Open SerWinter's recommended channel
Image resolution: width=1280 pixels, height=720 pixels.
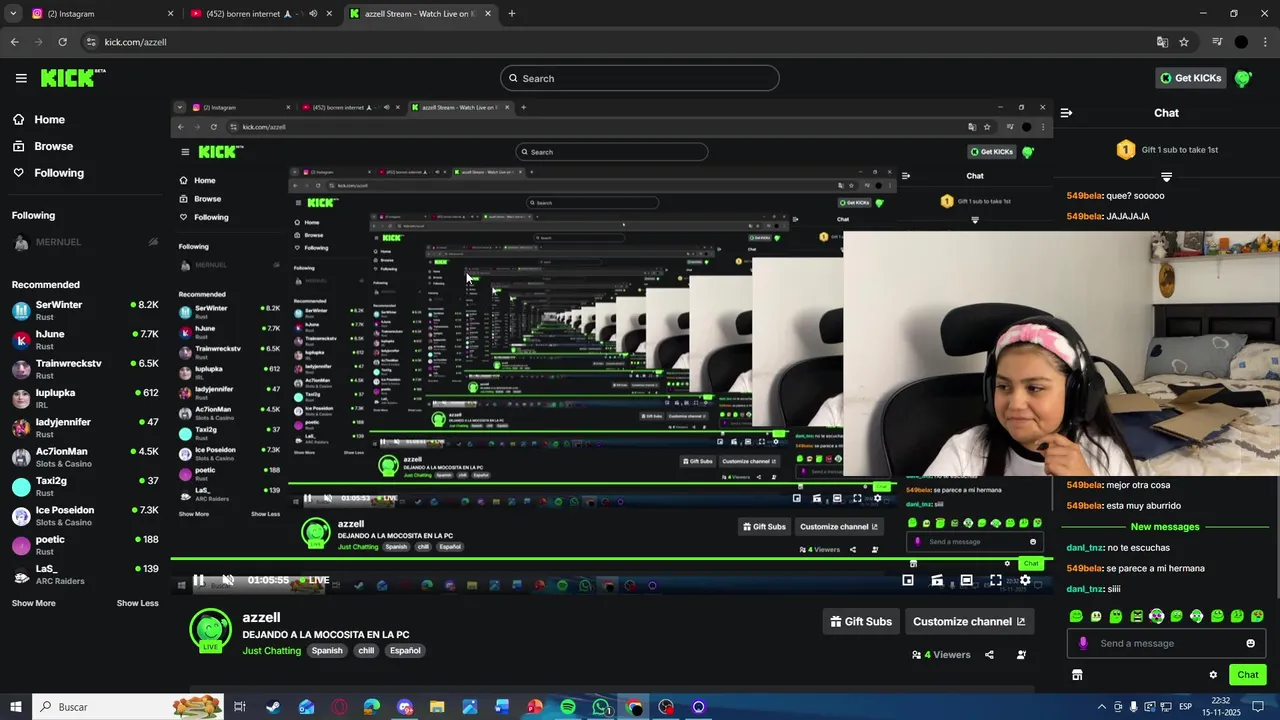pyautogui.click(x=85, y=310)
